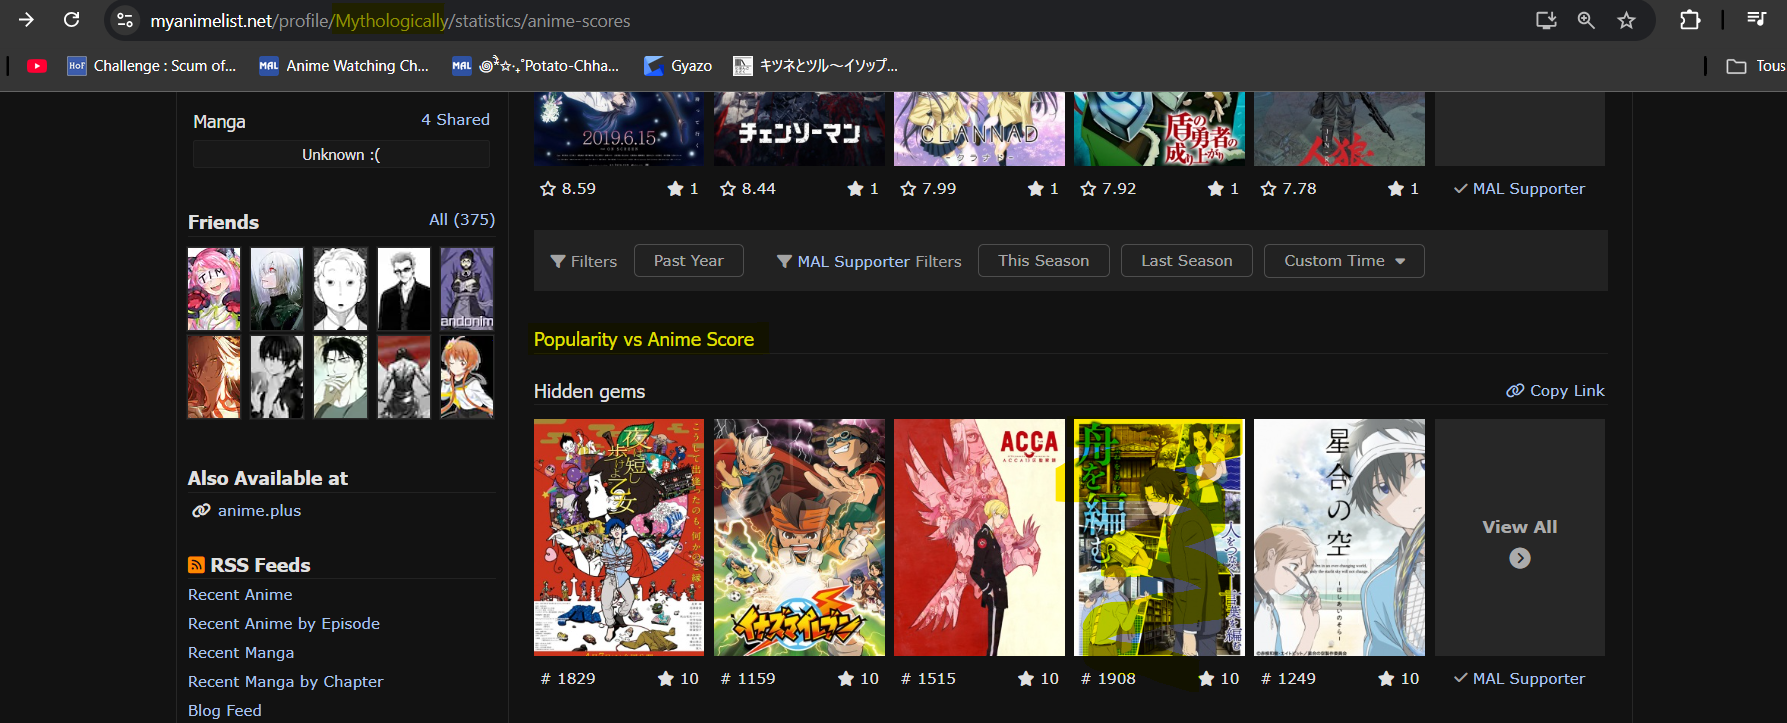Open the white-haired round face friend avatar
Image resolution: width=1787 pixels, height=723 pixels.
(340, 289)
